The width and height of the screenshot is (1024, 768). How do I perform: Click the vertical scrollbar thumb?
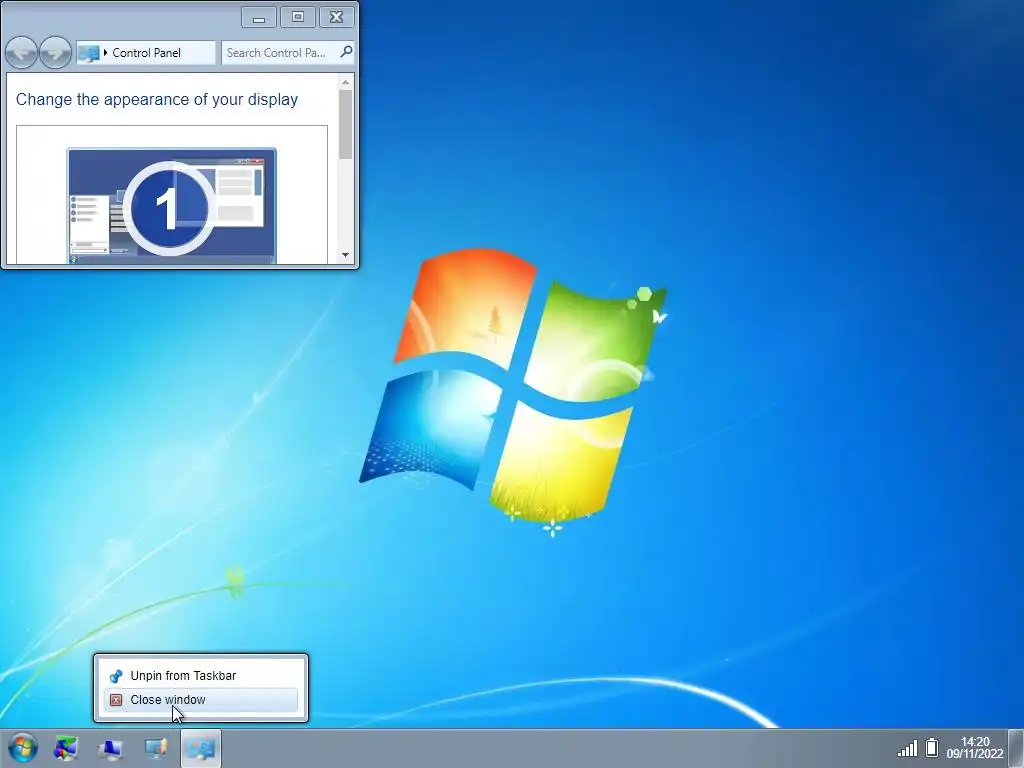click(345, 125)
